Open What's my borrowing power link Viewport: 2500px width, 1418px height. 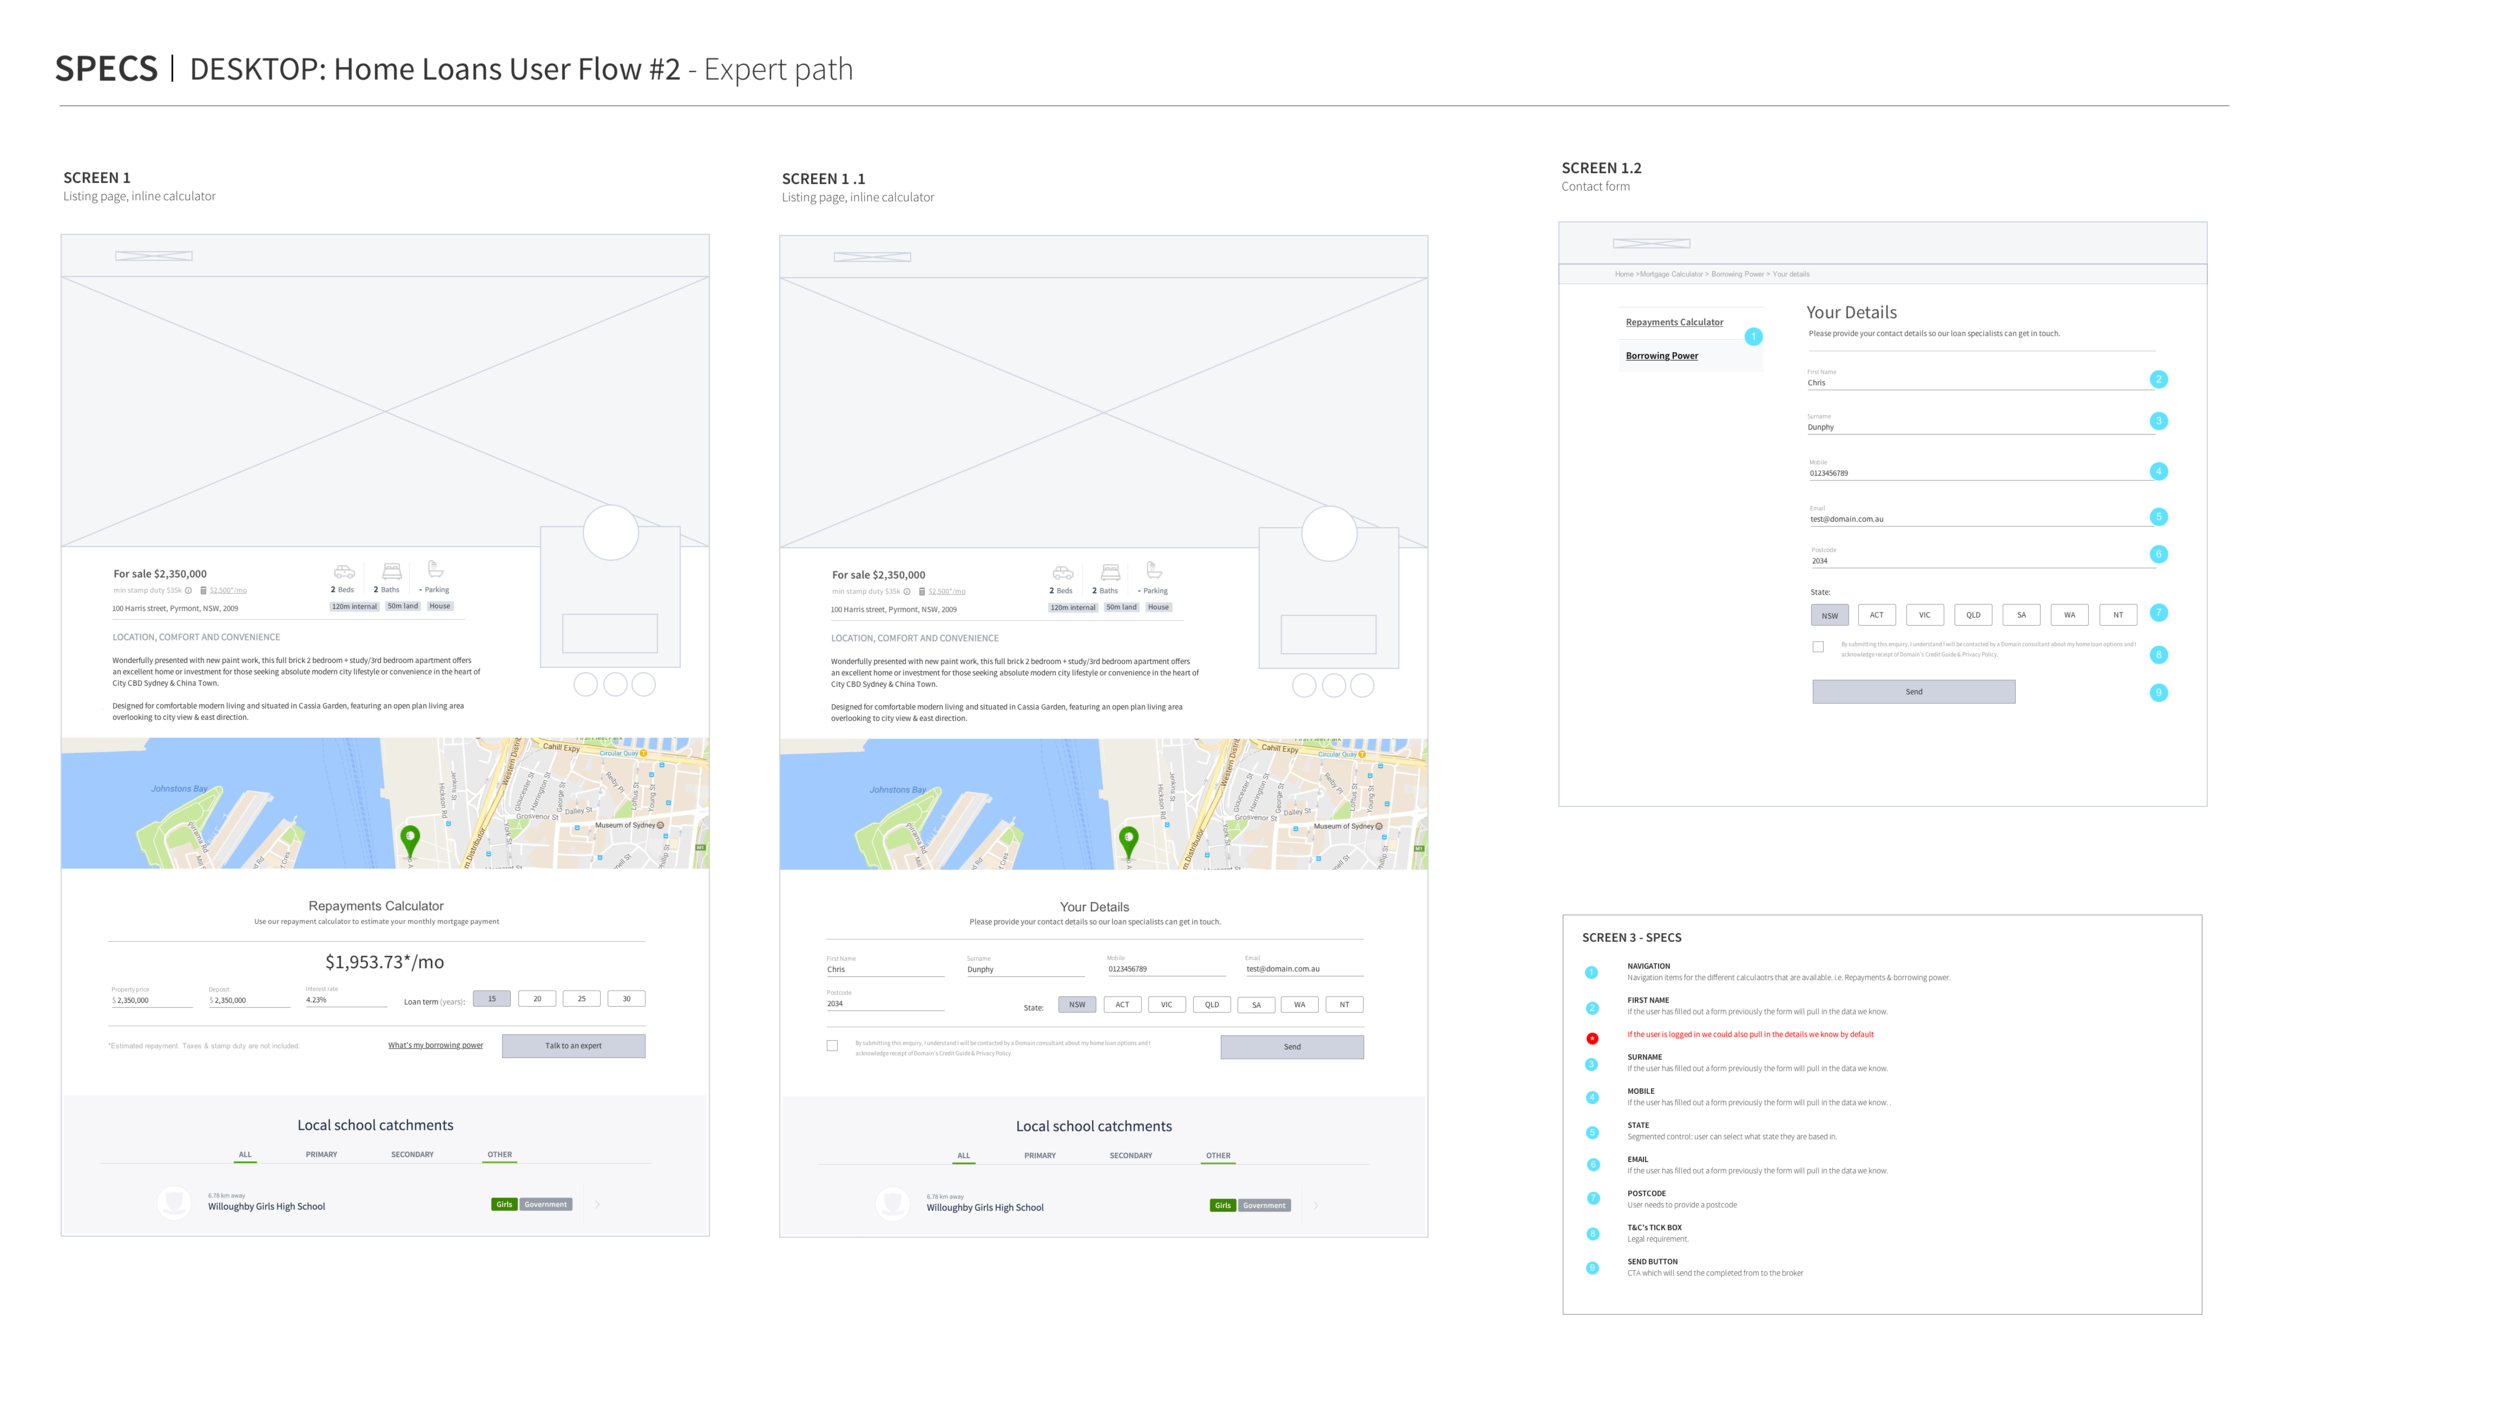point(435,1046)
